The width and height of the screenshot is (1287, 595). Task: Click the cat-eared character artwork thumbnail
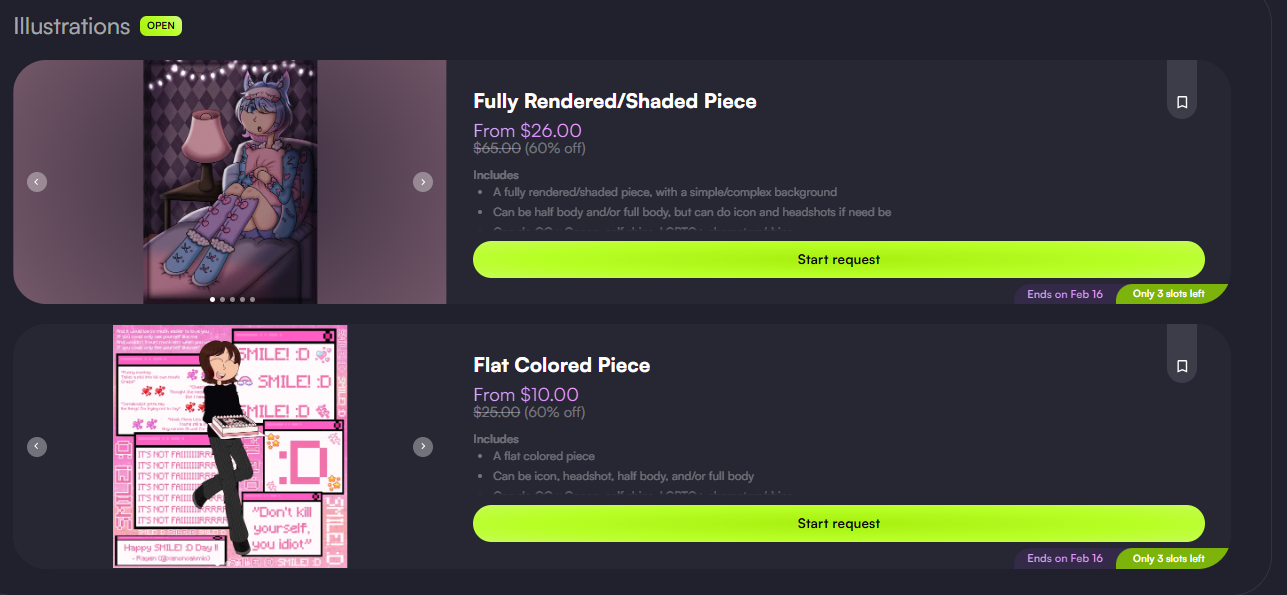pos(230,180)
